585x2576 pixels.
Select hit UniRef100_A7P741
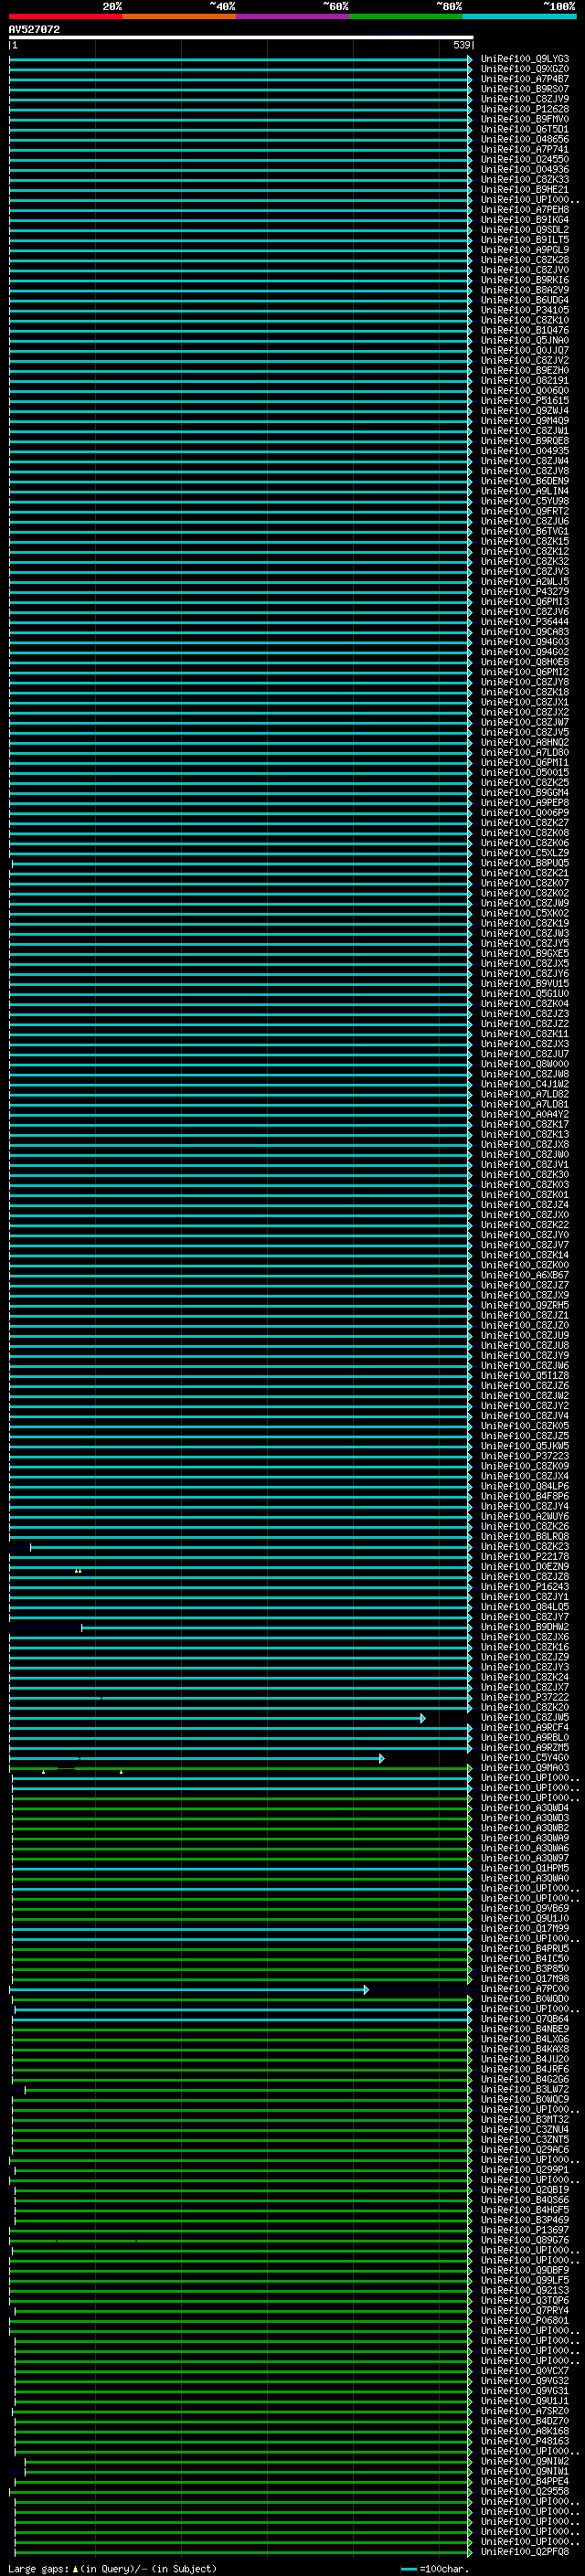point(524,149)
